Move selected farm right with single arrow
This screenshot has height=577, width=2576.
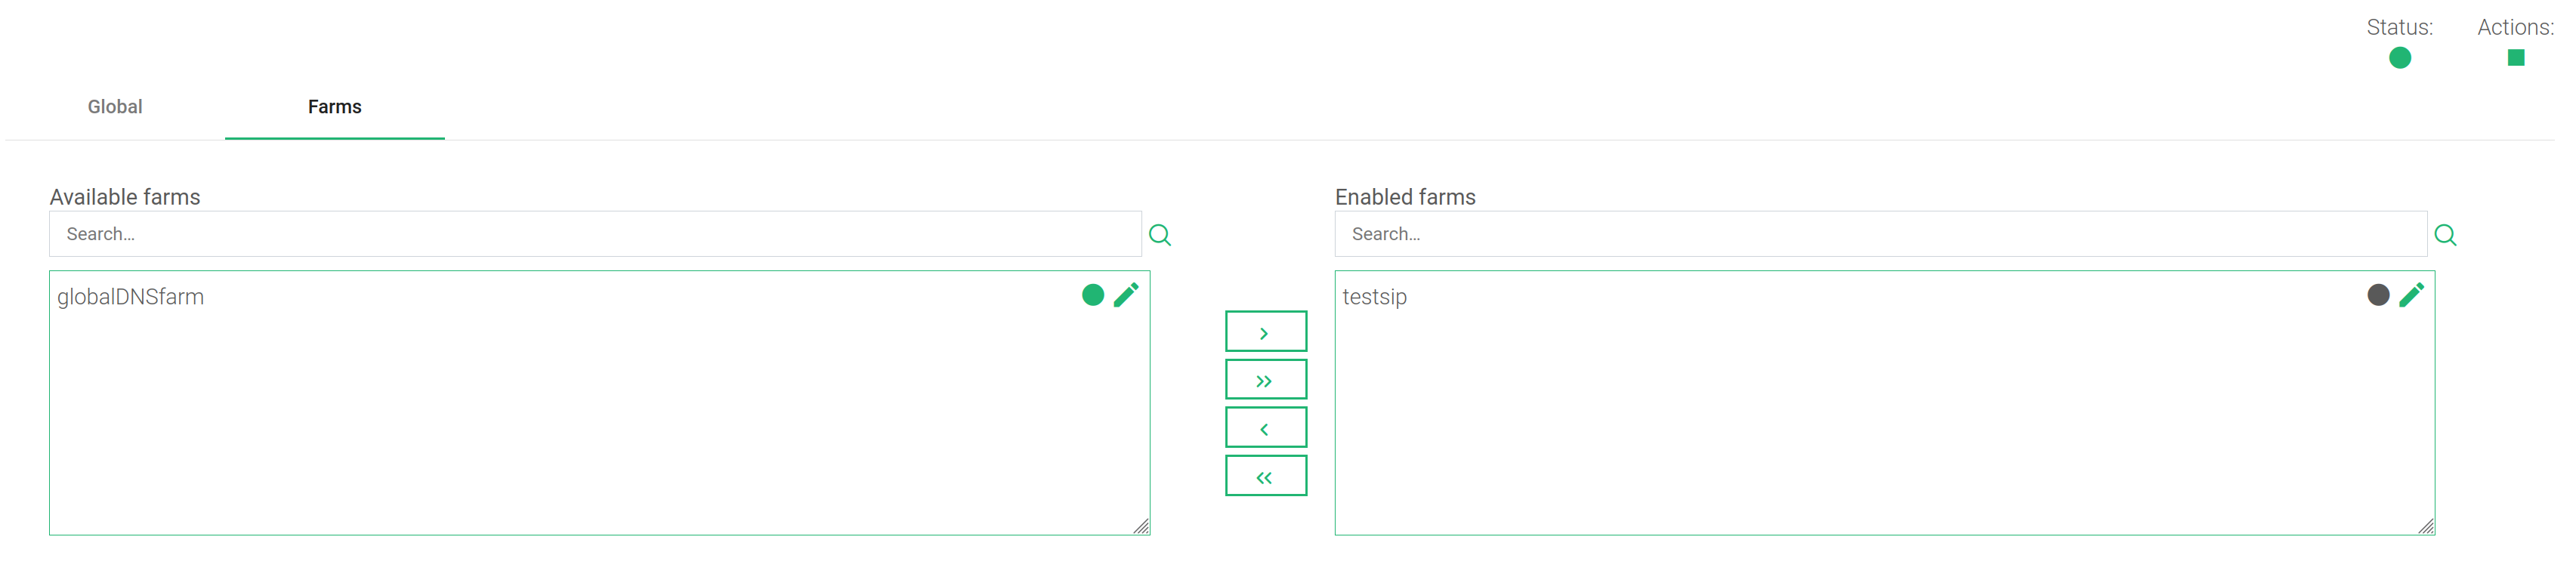point(1265,332)
